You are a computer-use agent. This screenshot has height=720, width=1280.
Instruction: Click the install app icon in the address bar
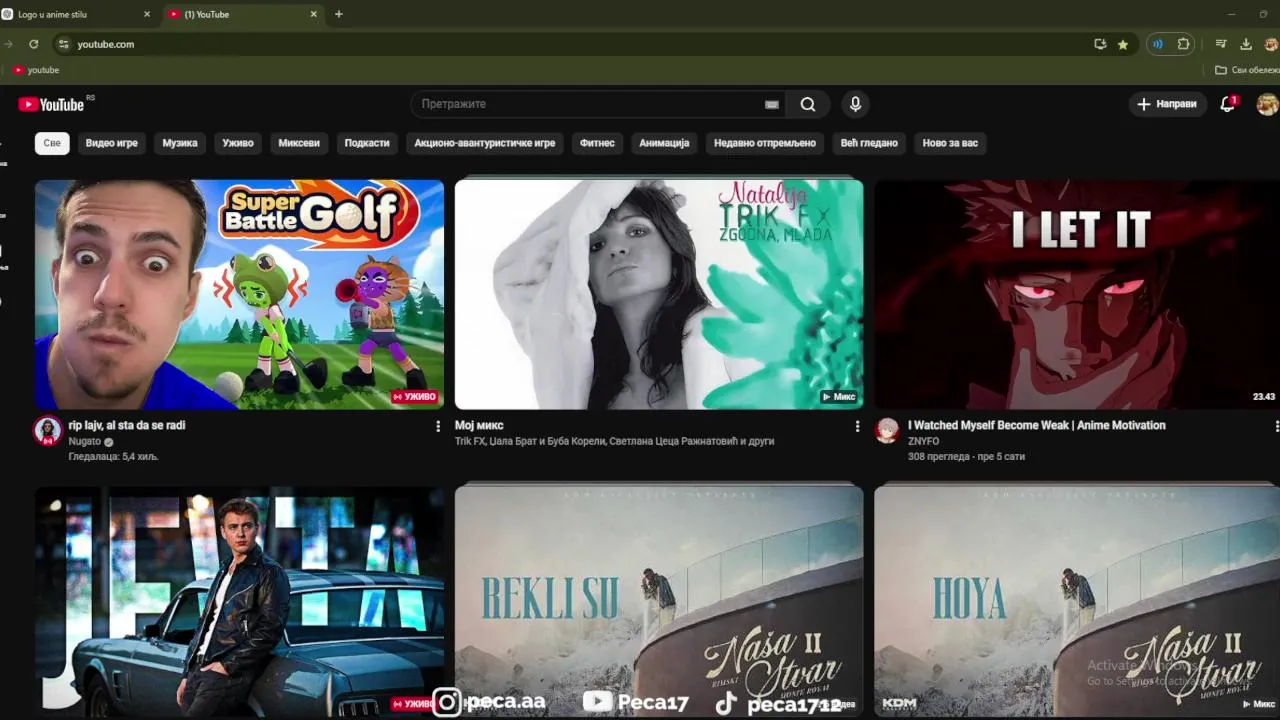(x=1100, y=44)
